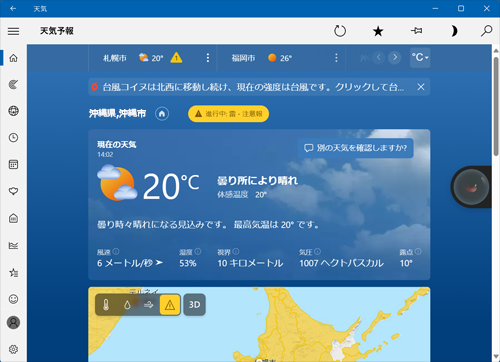Open more options for 福岡市 card
The width and height of the screenshot is (500, 362).
336,58
